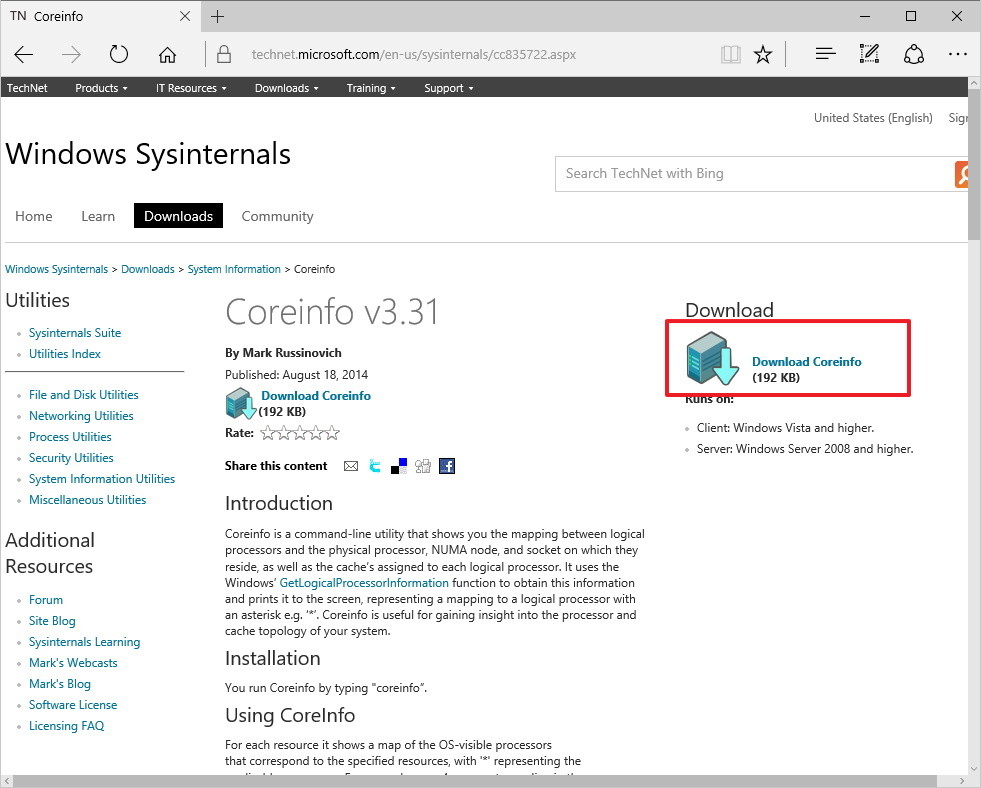981x788 pixels.
Task: Create a Web Note on this page
Action: point(869,54)
